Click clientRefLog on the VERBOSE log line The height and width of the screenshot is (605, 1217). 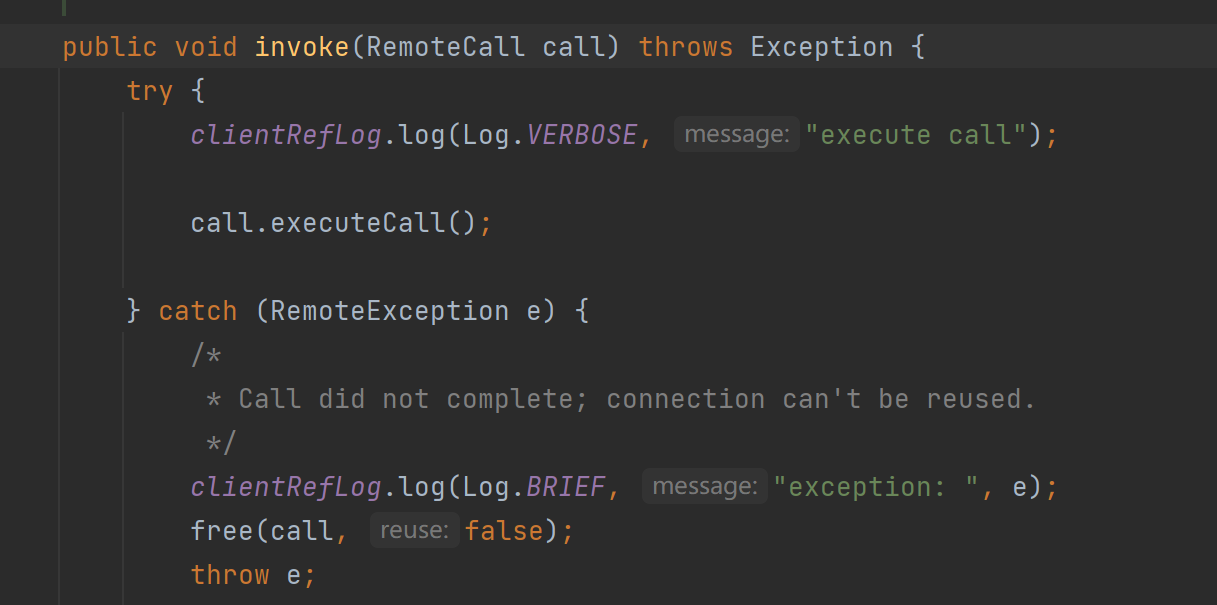point(286,135)
